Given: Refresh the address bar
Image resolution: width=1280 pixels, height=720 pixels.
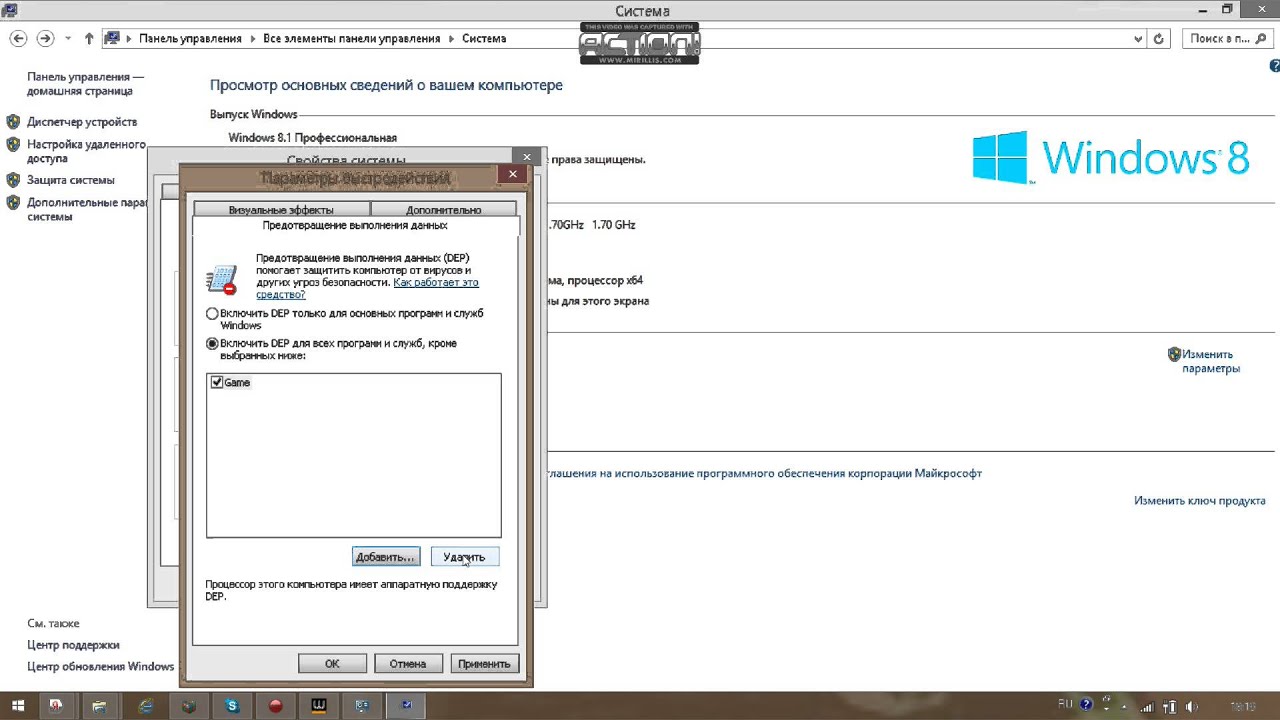Looking at the screenshot, I should tap(1159, 39).
